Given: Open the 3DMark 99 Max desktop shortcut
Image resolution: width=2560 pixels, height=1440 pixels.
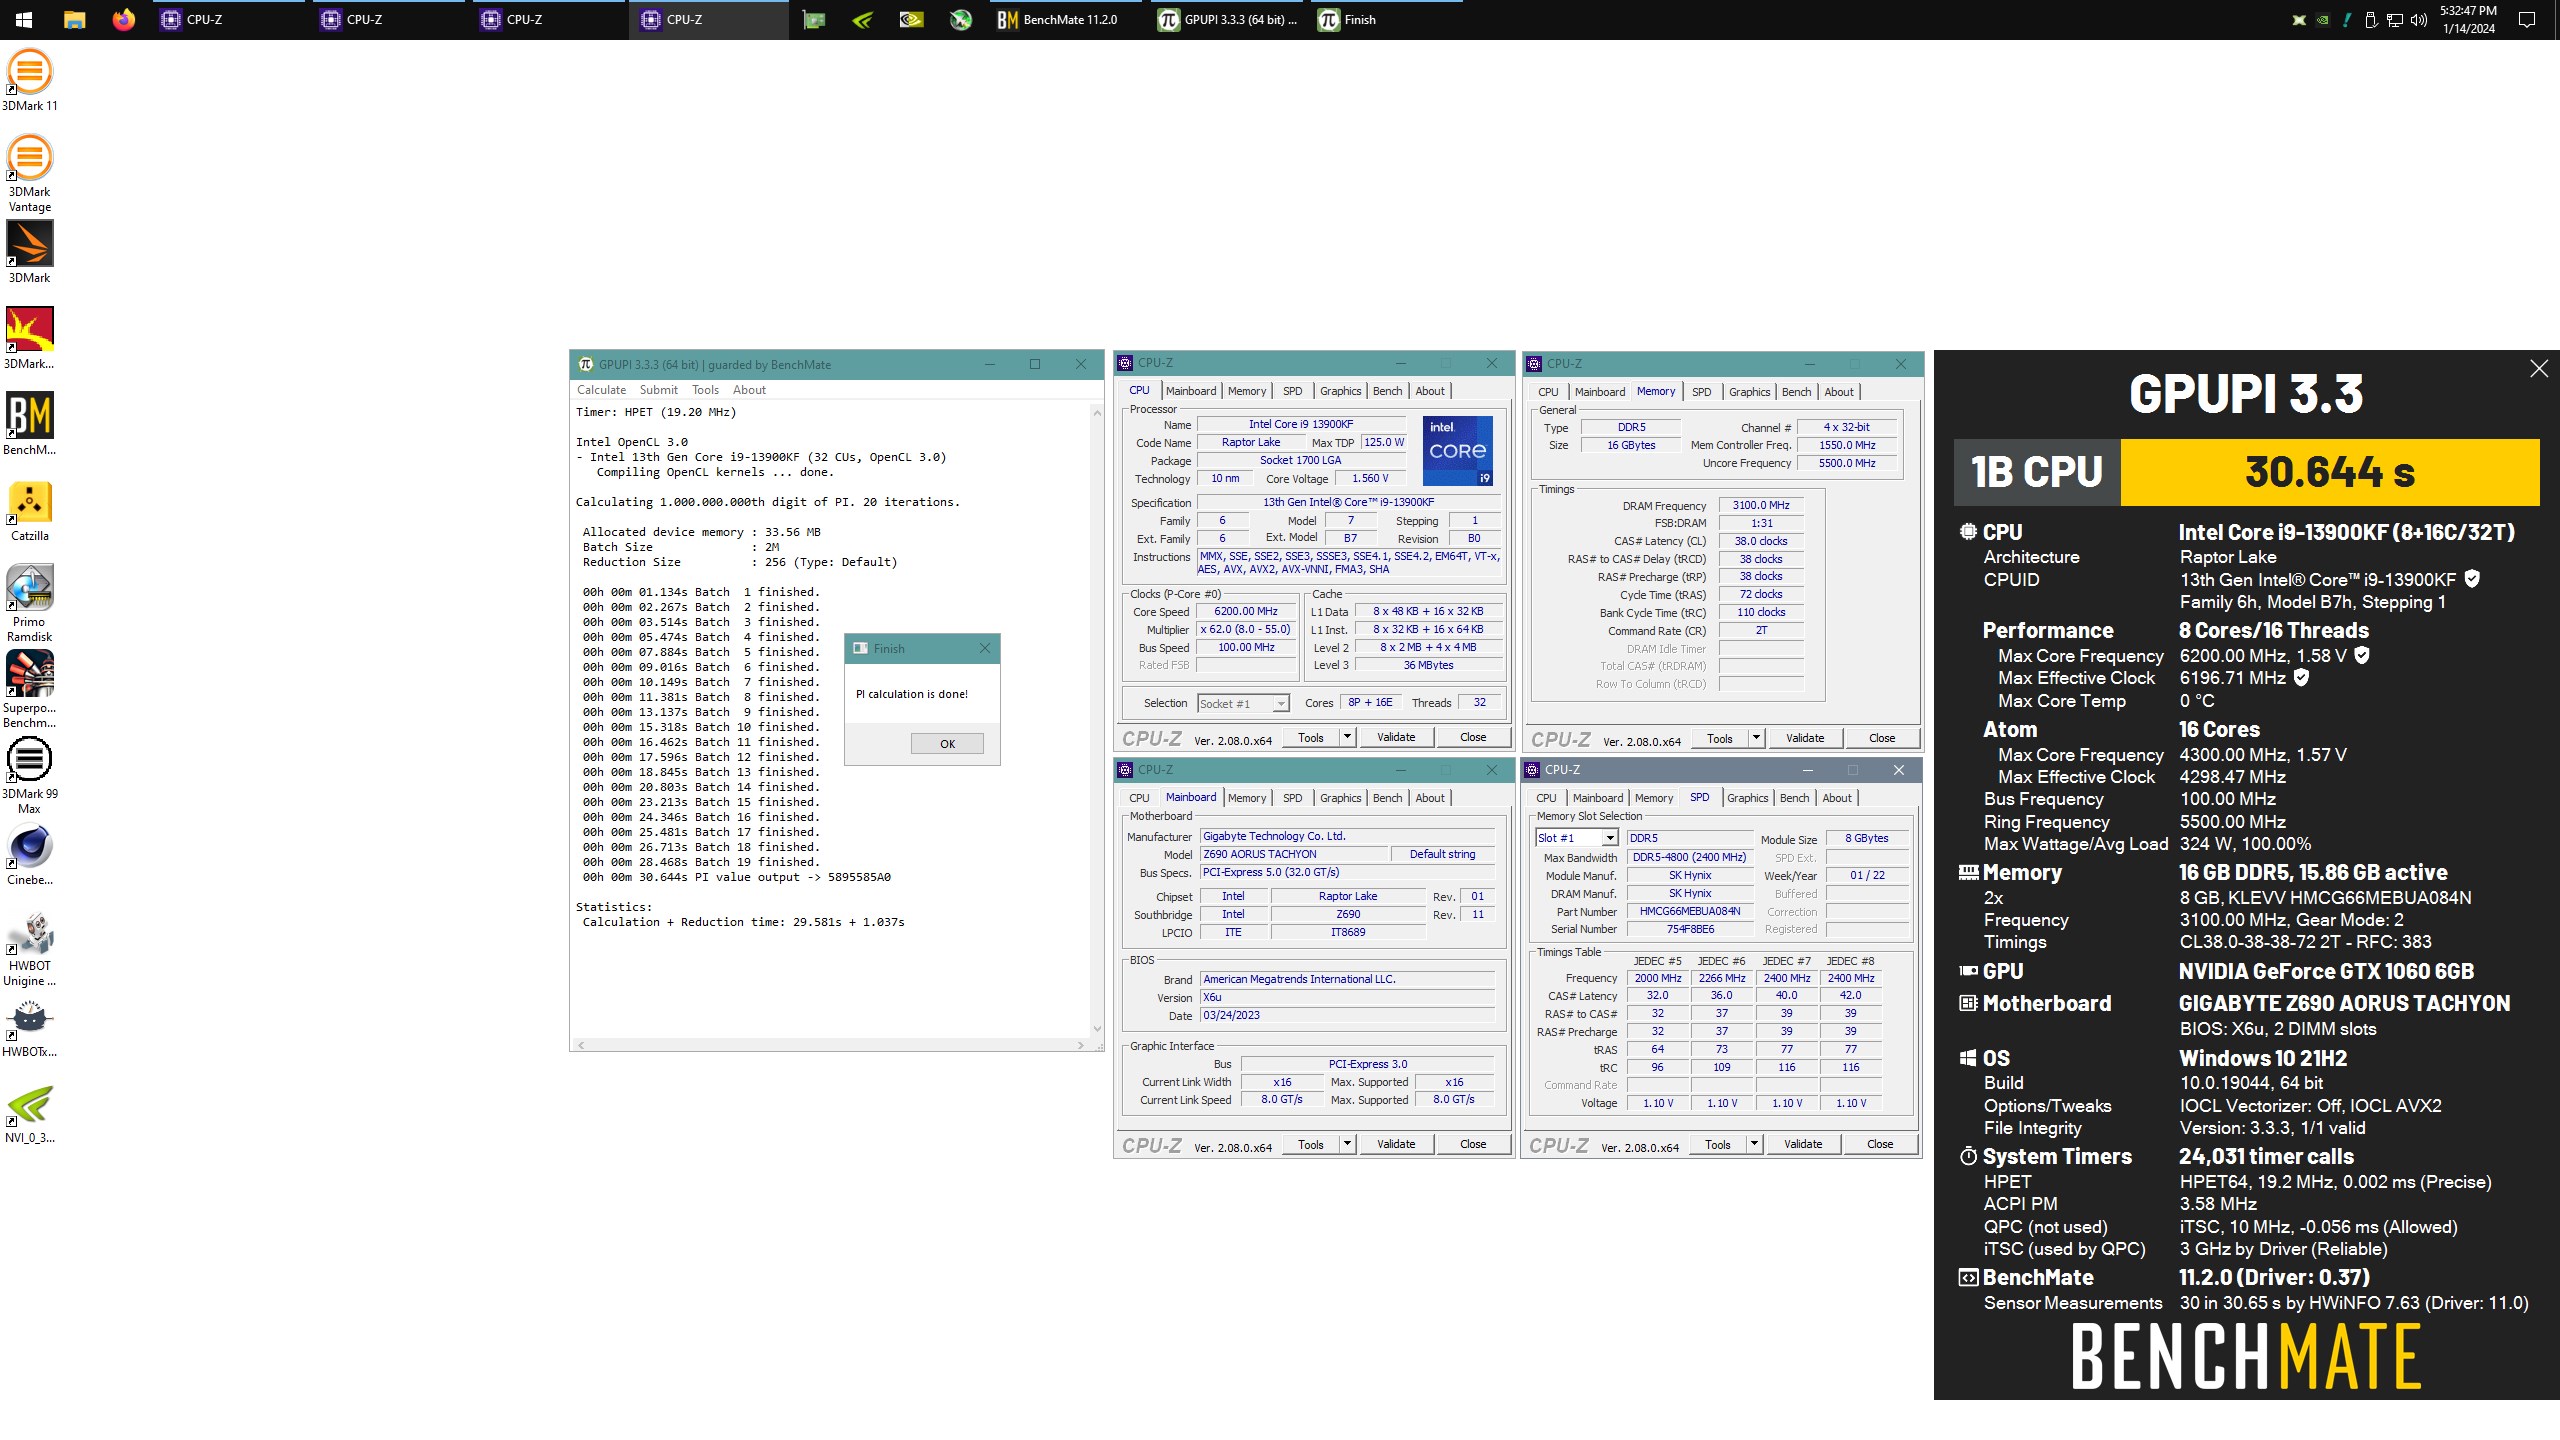Looking at the screenshot, I should click(30, 775).
